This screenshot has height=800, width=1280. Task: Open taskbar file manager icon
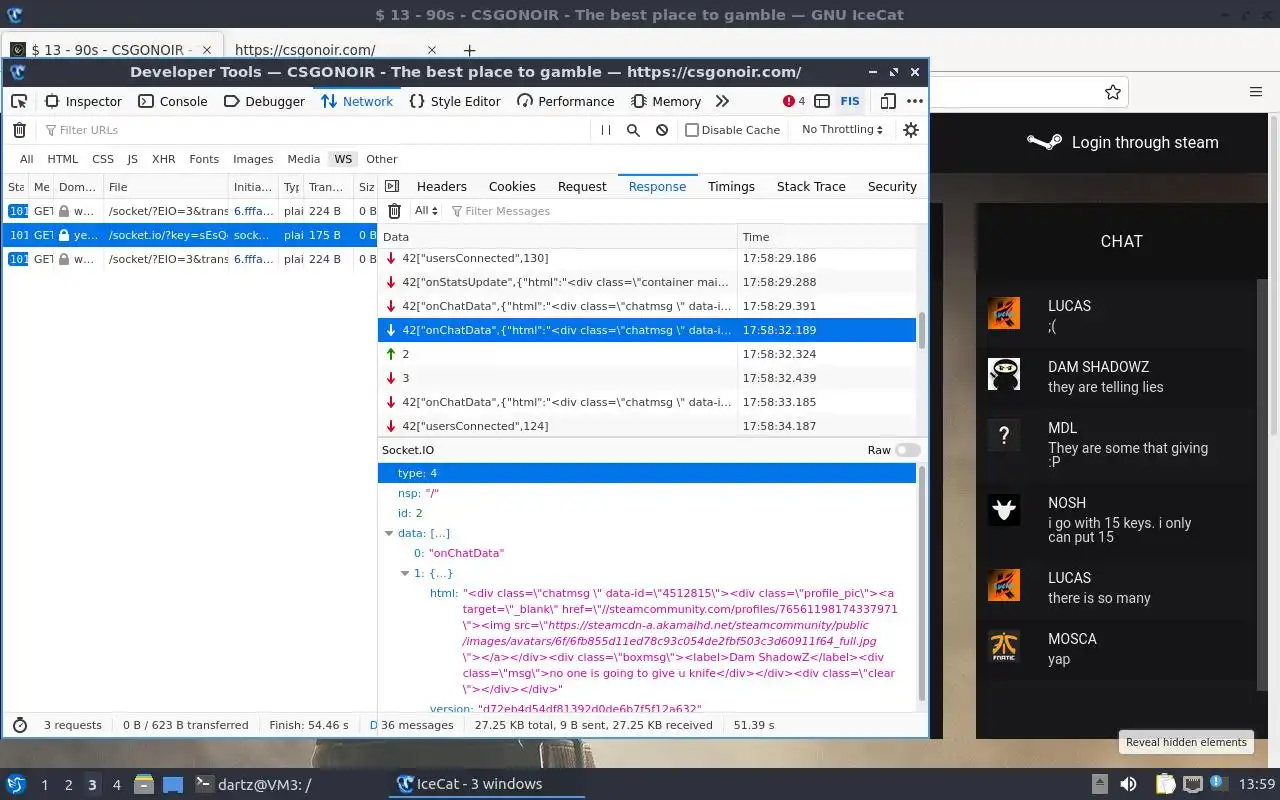point(144,784)
